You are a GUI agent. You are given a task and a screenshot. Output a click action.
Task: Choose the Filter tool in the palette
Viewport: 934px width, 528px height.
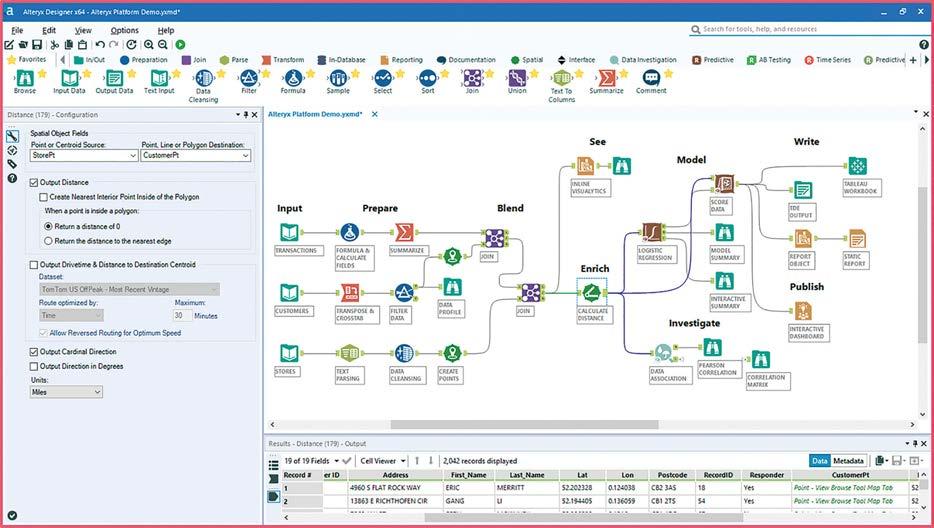click(248, 77)
